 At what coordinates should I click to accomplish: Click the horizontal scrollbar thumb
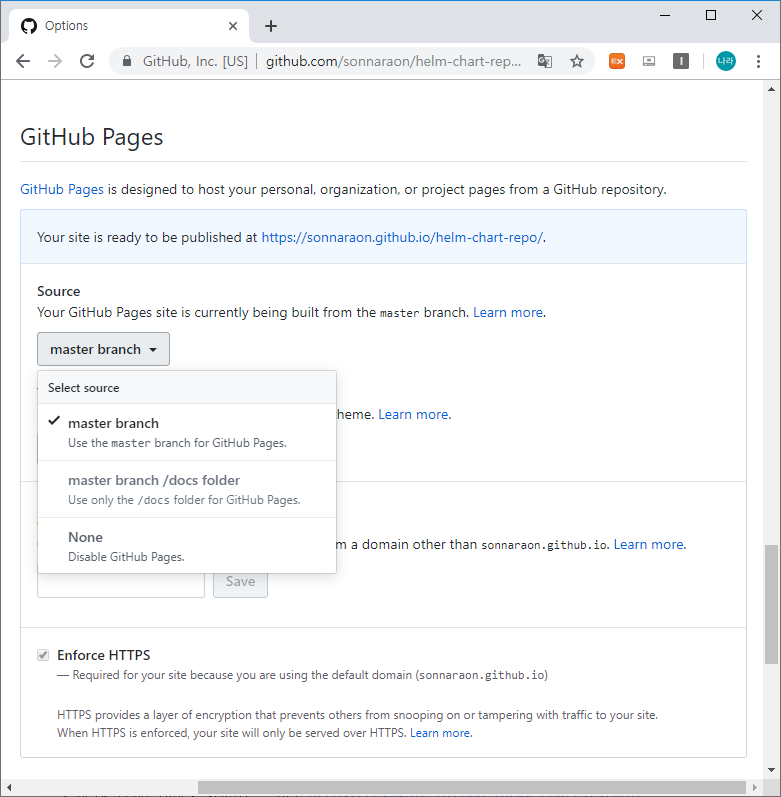click(x=472, y=787)
